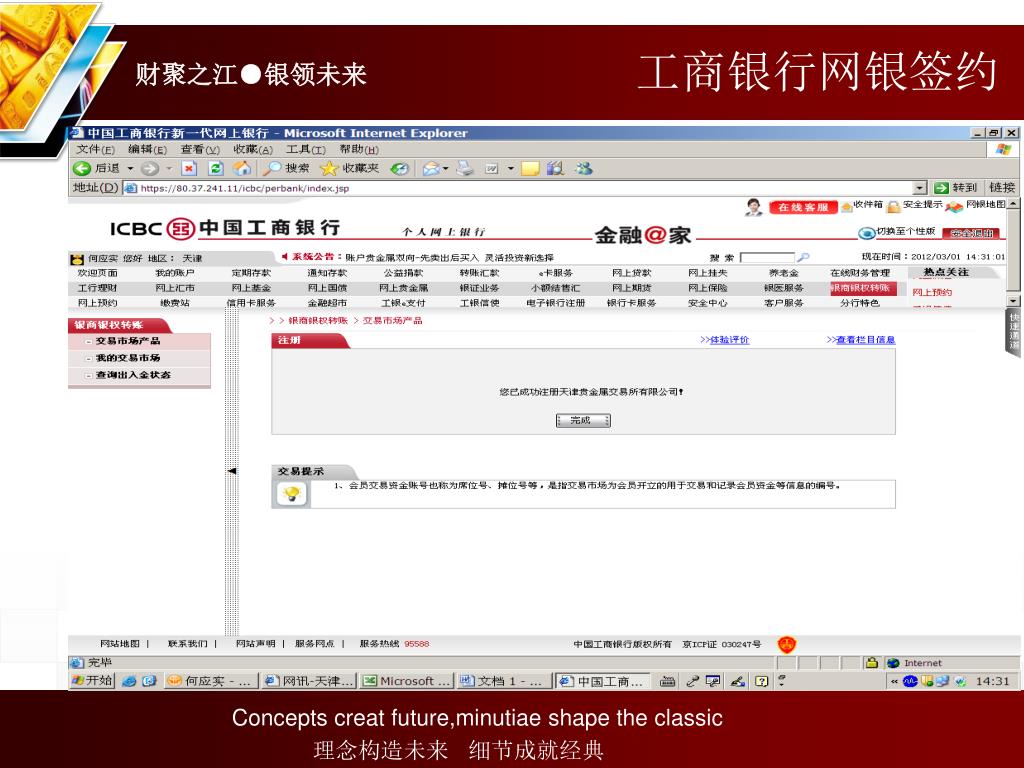
Task: Open the Back button history dropdown arrow
Action: (x=130, y=168)
